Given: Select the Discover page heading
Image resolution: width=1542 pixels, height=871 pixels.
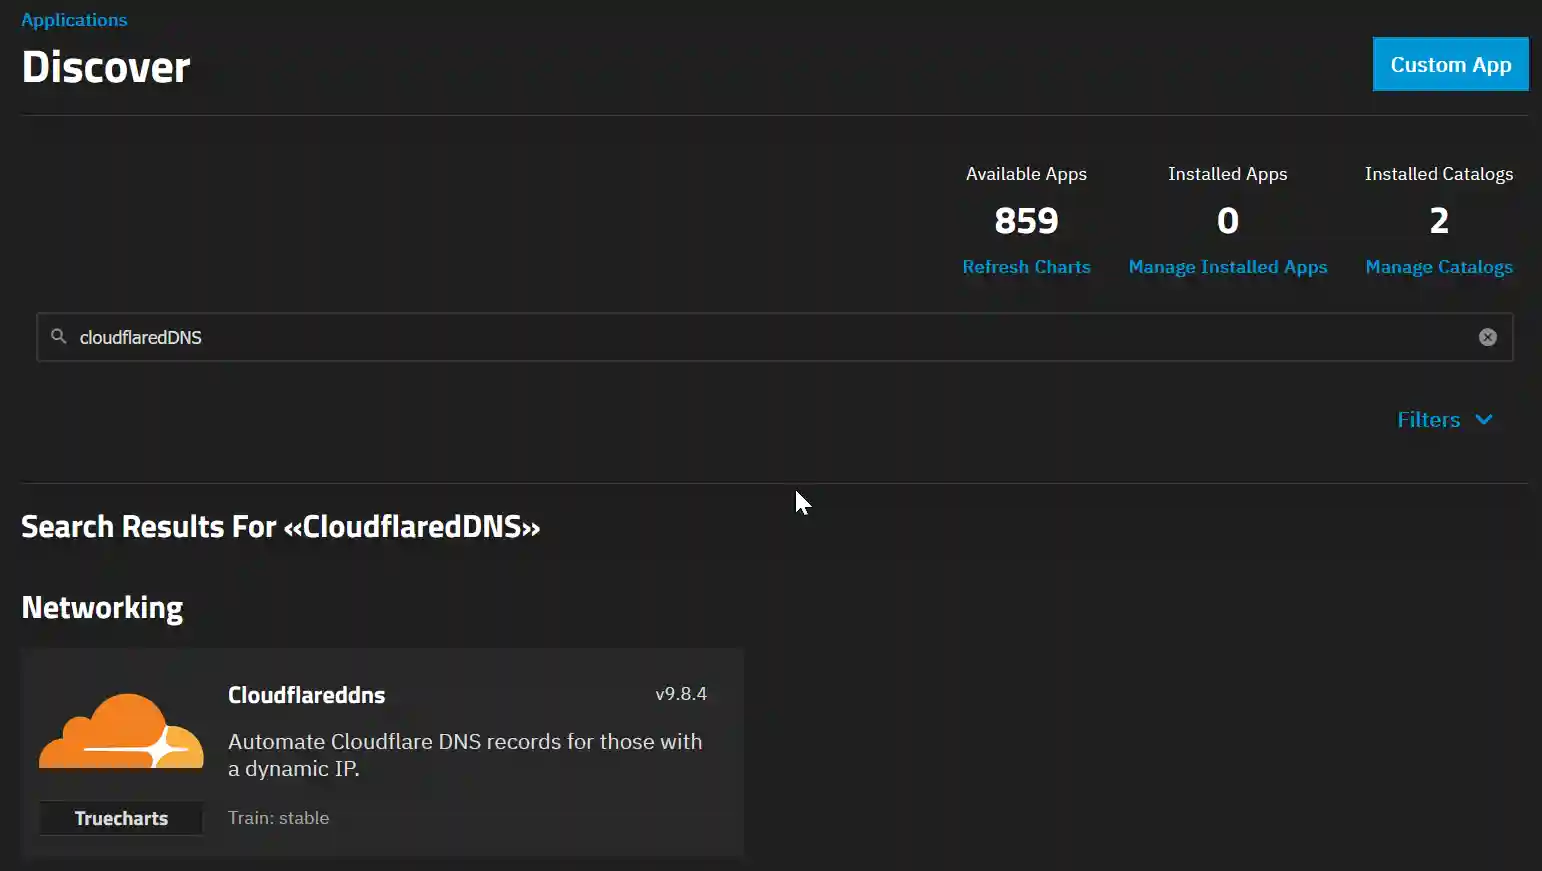Looking at the screenshot, I should click(106, 67).
